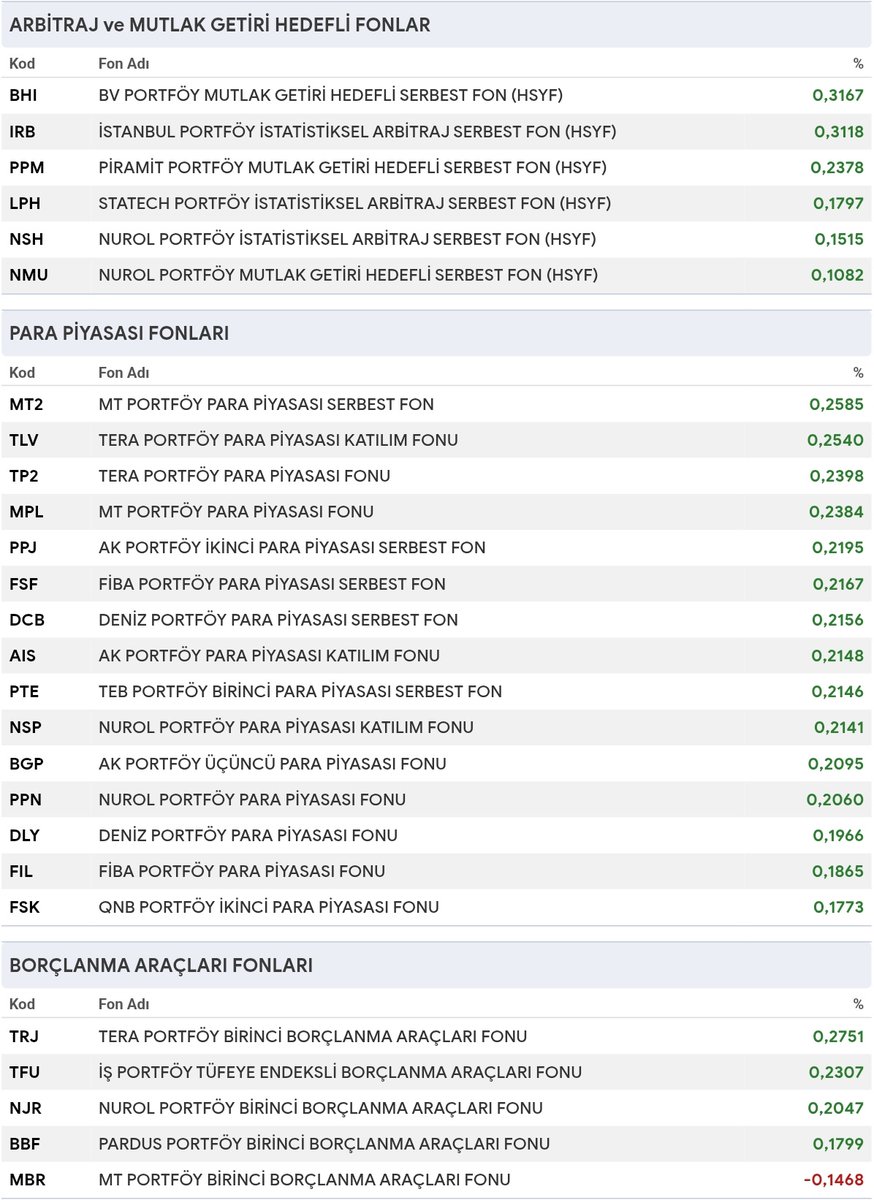Click the MT2 fund code
The image size is (874, 1200).
[26, 405]
